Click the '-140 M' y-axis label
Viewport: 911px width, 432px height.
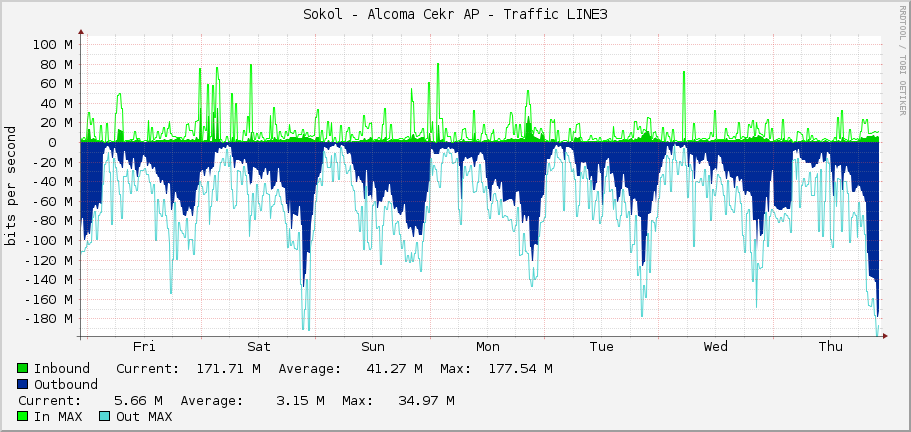tap(49, 280)
